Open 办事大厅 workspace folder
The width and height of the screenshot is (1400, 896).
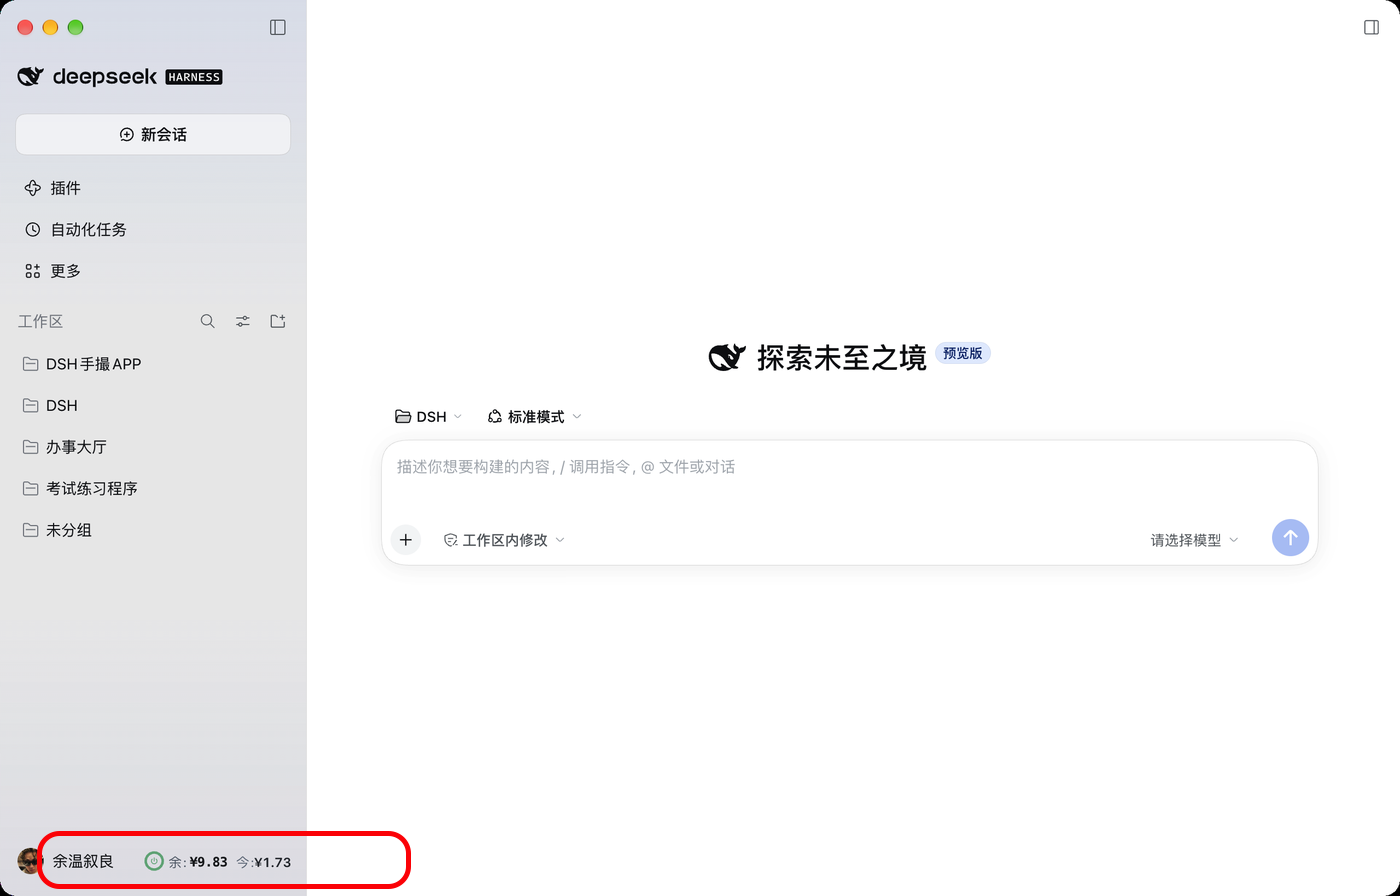coord(153,447)
